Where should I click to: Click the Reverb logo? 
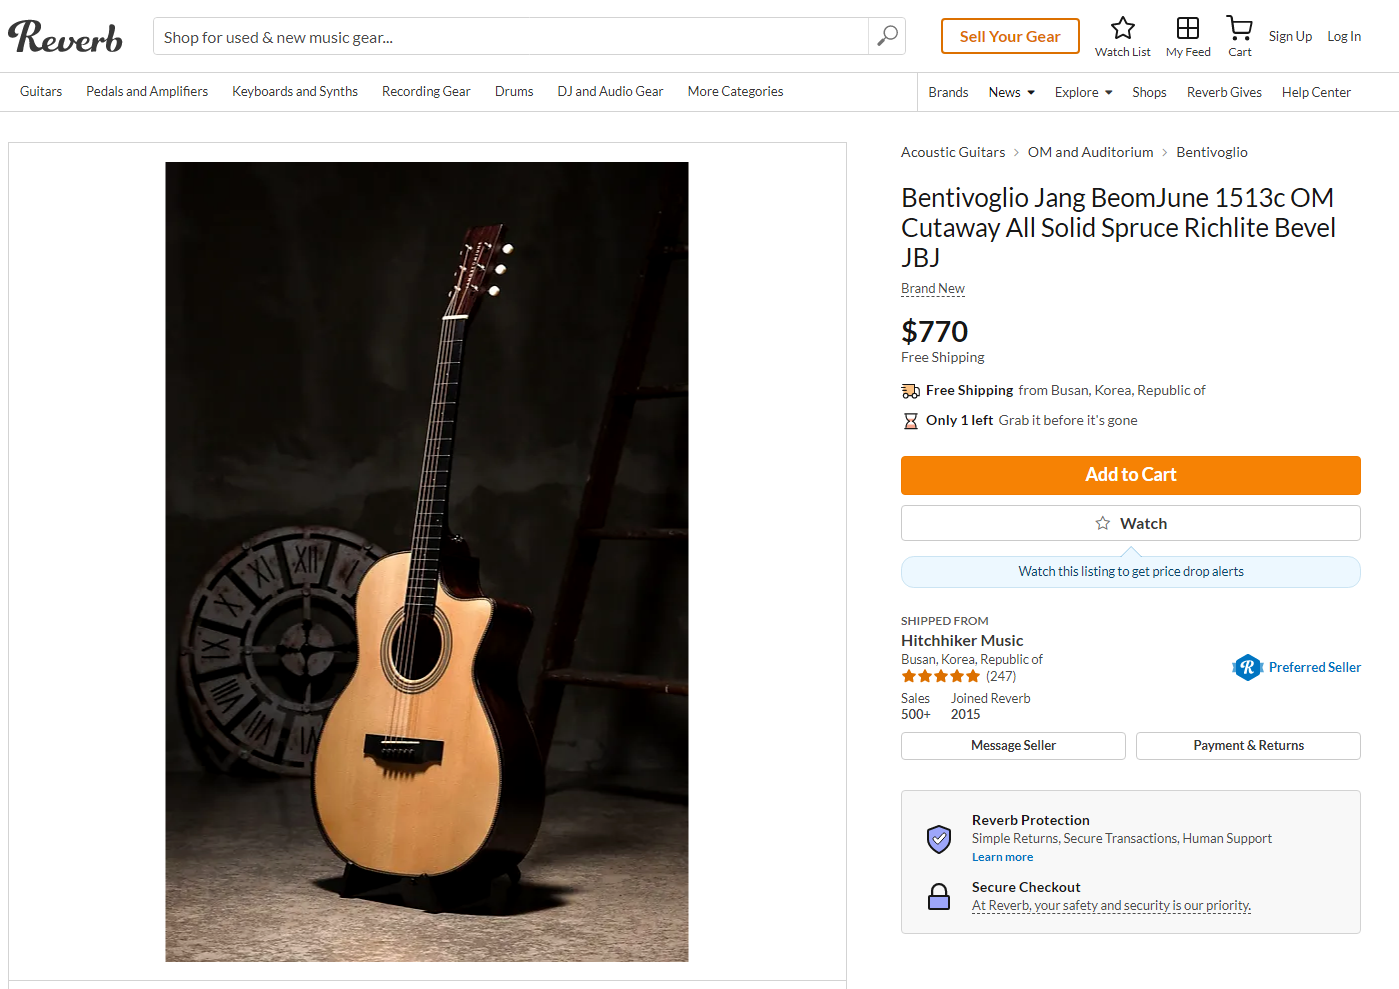click(65, 37)
